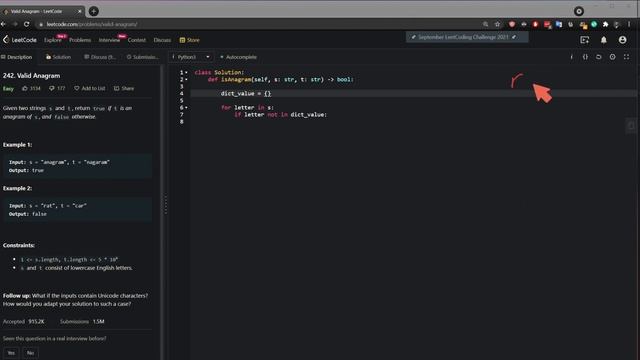Open the LeetCode Store link
Screen dimensions: 640x360
[x=189, y=40]
